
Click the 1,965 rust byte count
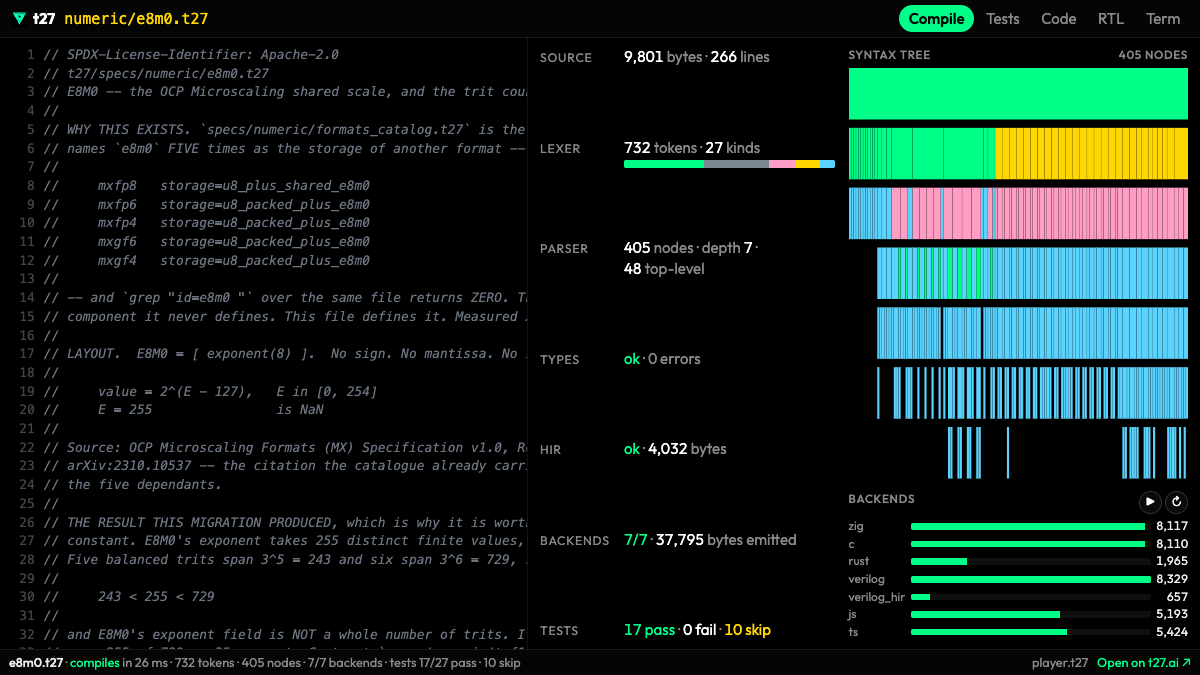click(x=1172, y=562)
